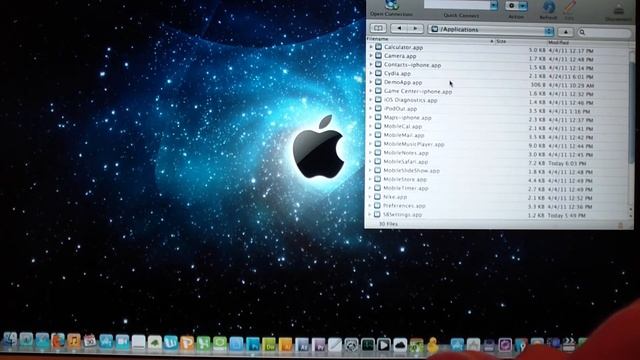Click the Calculator.app size value 5.0 KB
Viewport: 640px width, 360px height.
537,50
